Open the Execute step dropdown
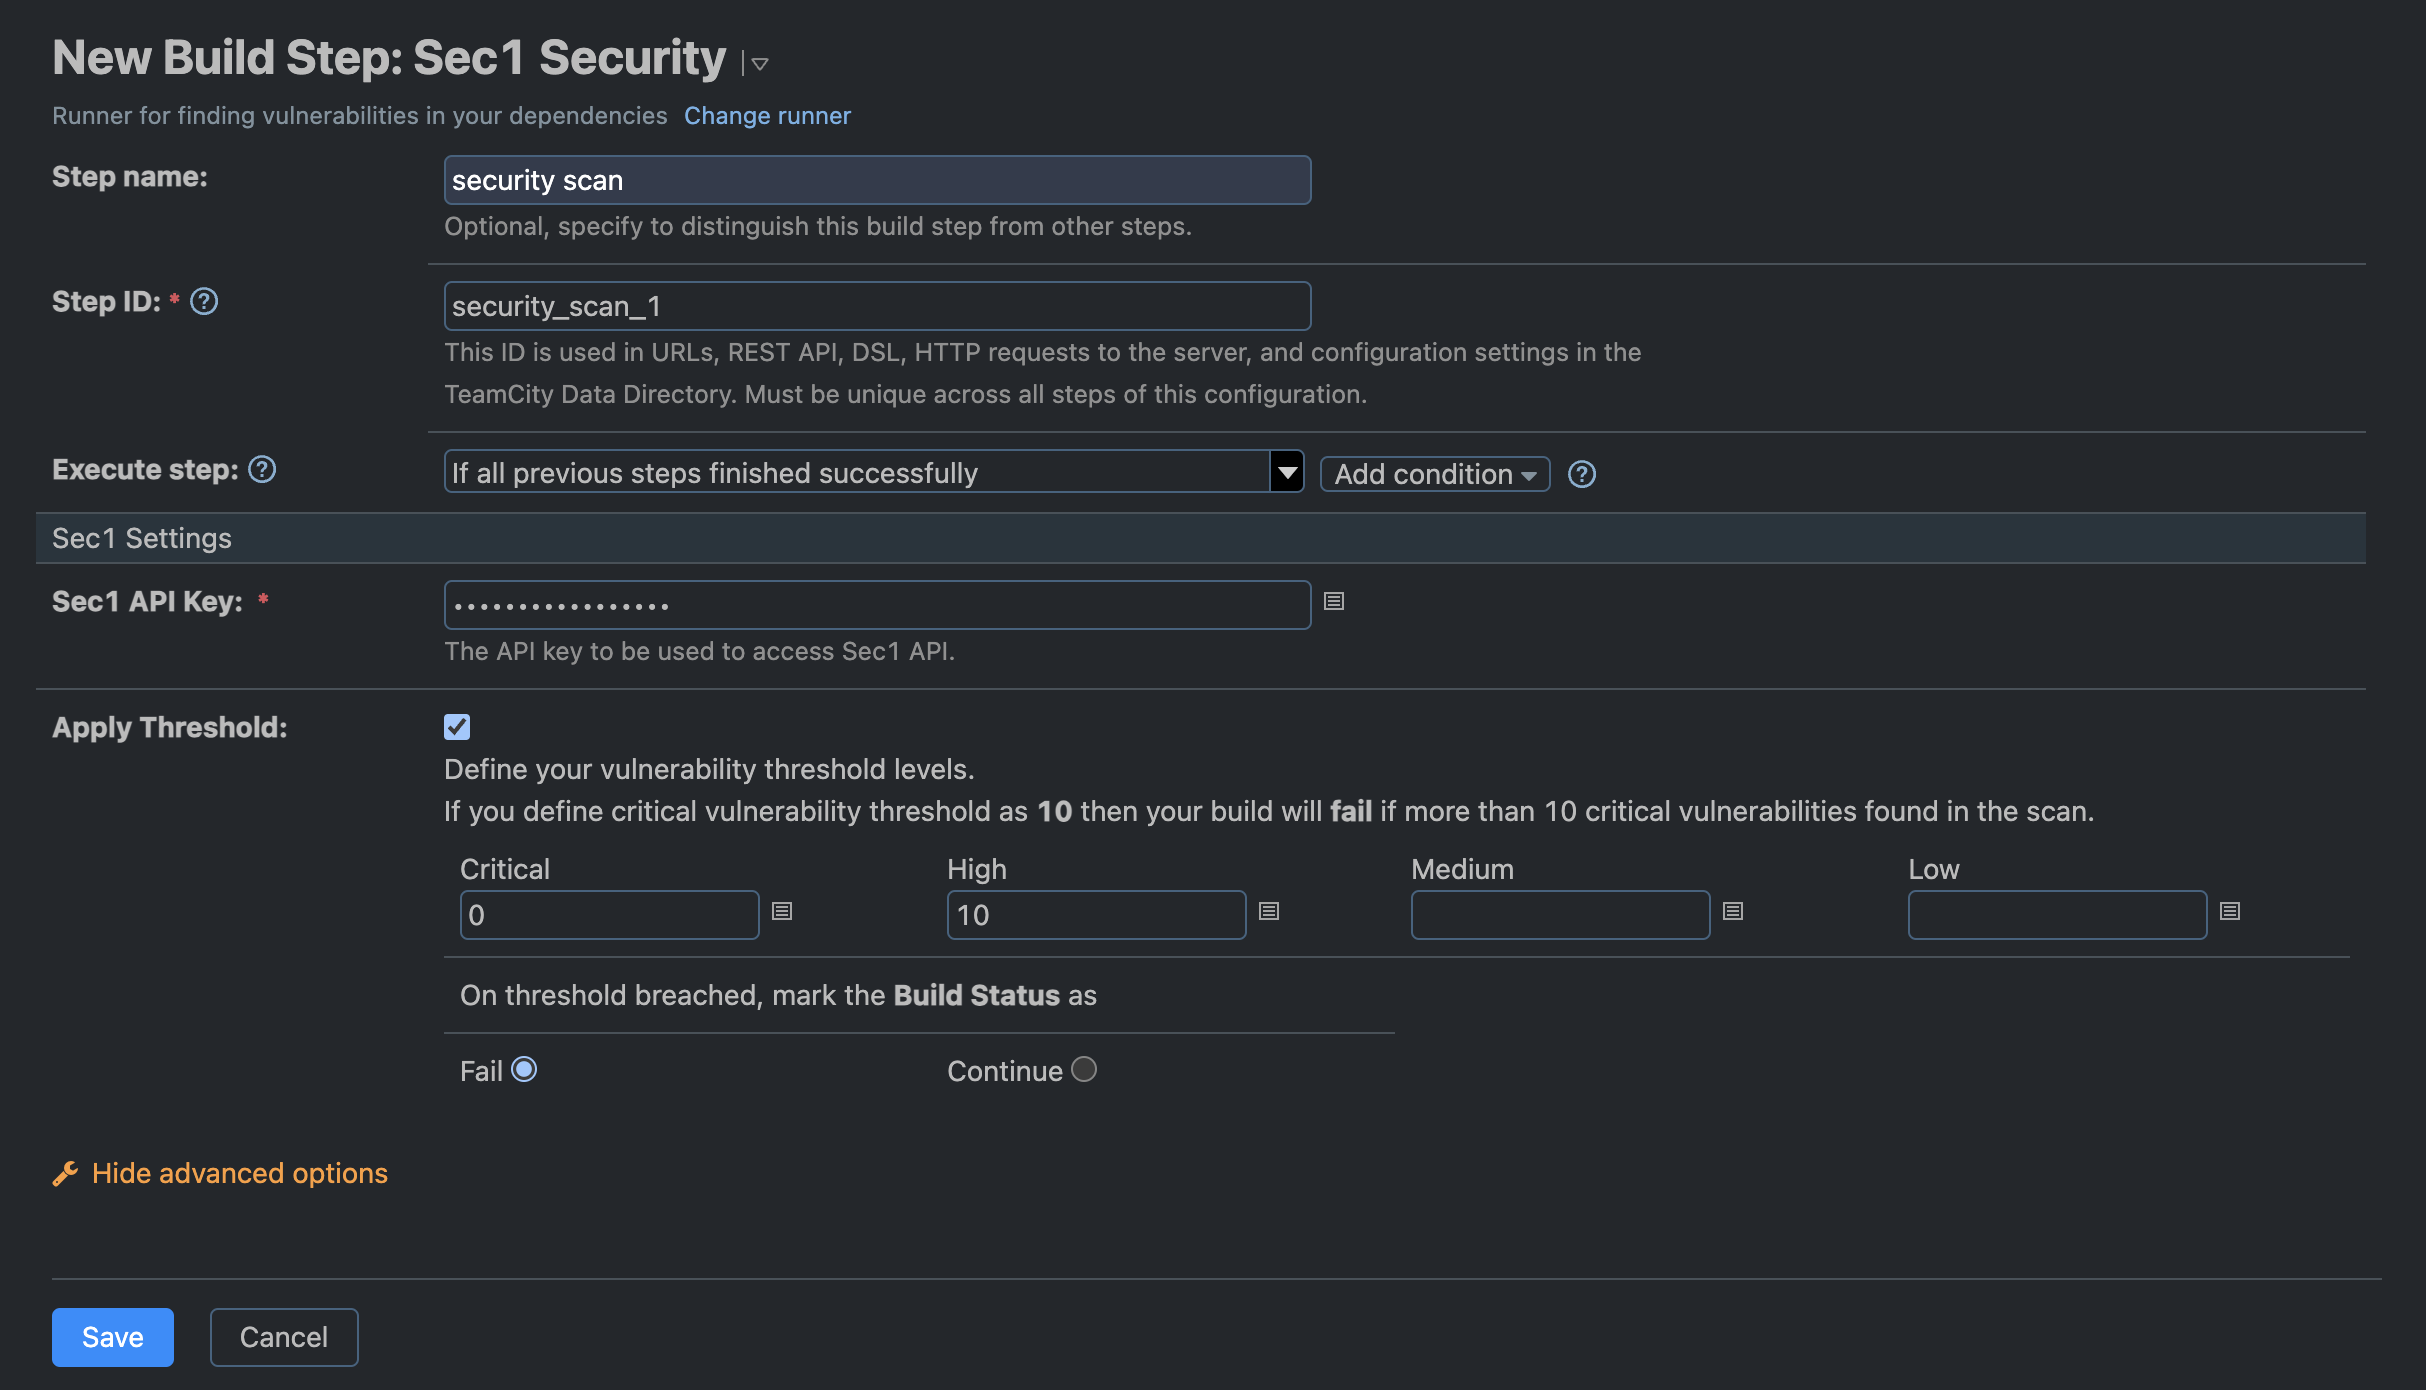Image resolution: width=2426 pixels, height=1390 pixels. pyautogui.click(x=874, y=472)
